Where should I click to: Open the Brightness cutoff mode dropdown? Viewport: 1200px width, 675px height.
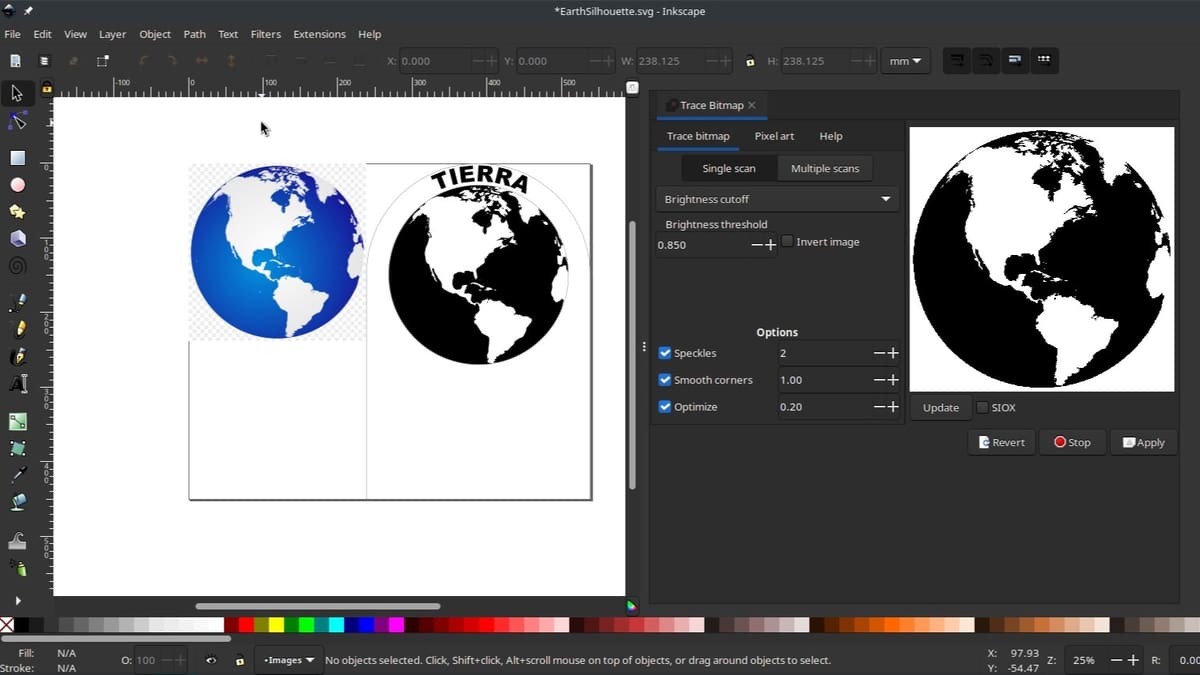pyautogui.click(x=777, y=199)
